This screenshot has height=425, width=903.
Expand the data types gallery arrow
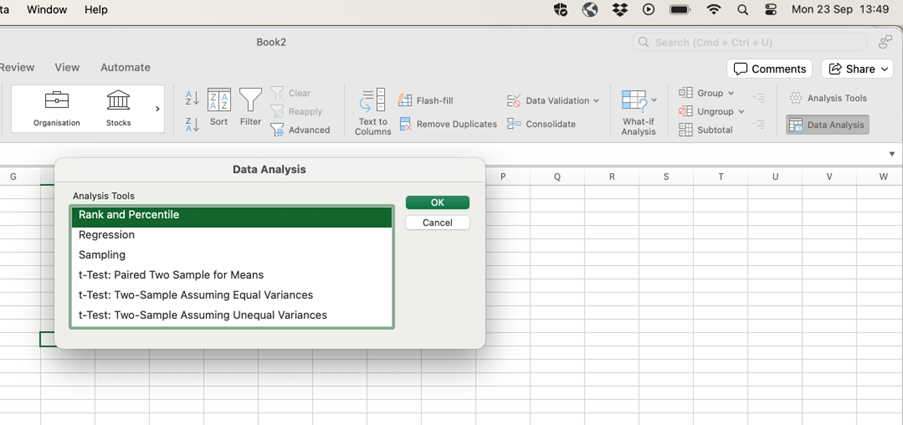(157, 108)
